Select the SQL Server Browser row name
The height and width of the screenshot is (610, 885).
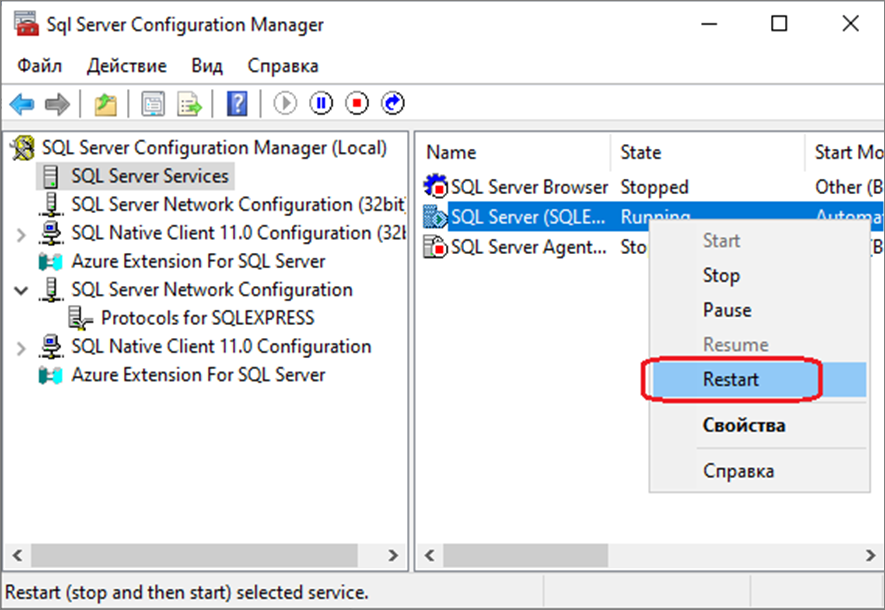pyautogui.click(x=529, y=187)
